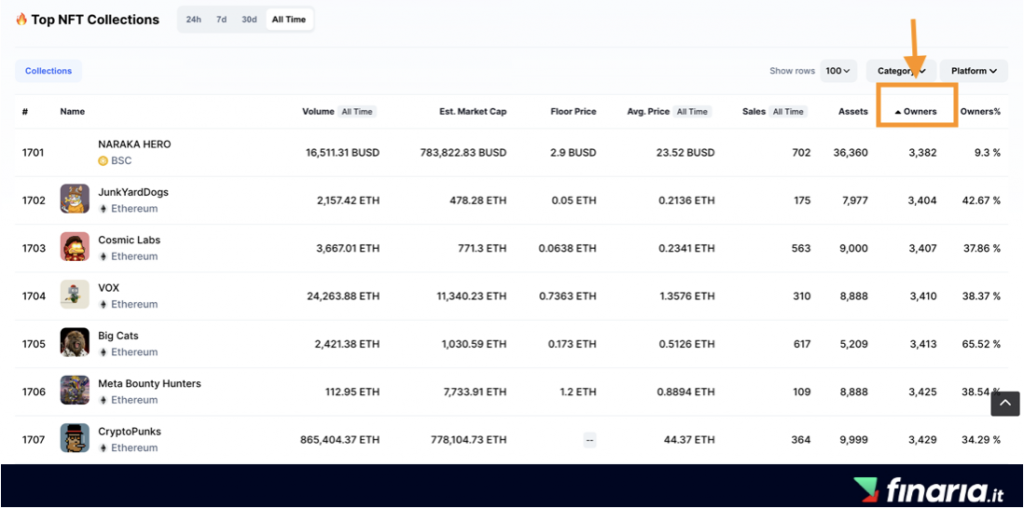Screen dimensions: 1024x509
Task: Open the JunkYardDogs collection name link
Action: click(x=133, y=192)
